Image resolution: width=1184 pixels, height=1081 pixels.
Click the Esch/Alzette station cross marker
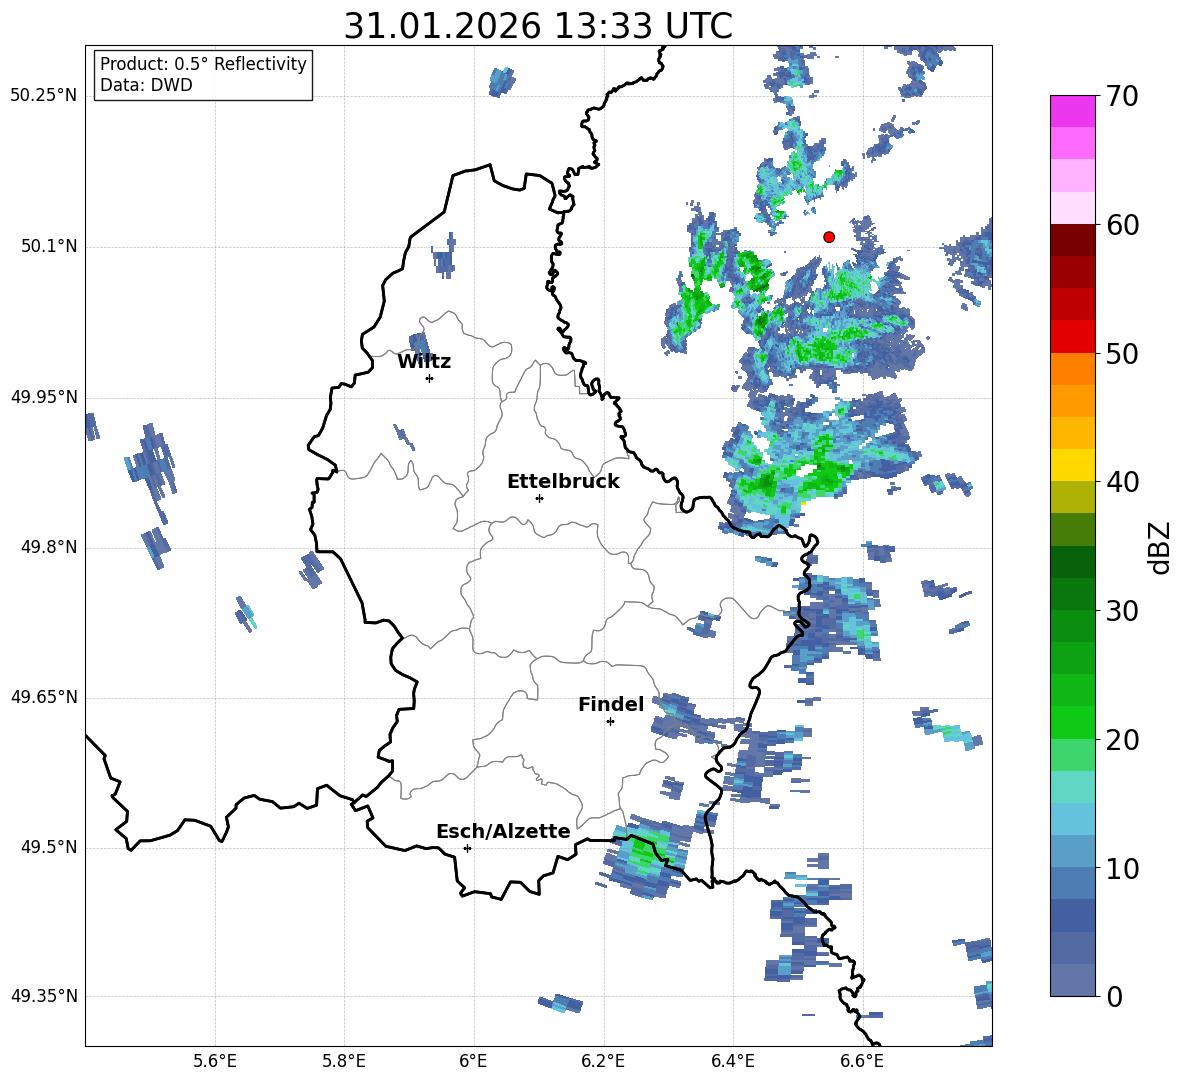coord(467,848)
